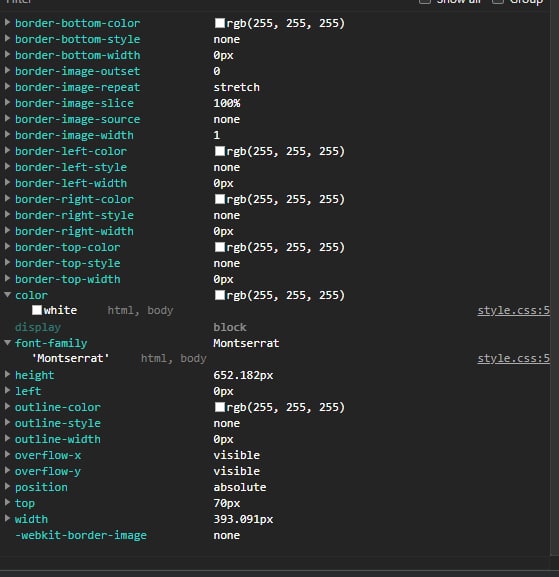559x577 pixels.
Task: Open style.css:5 link for color
Action: [513, 311]
